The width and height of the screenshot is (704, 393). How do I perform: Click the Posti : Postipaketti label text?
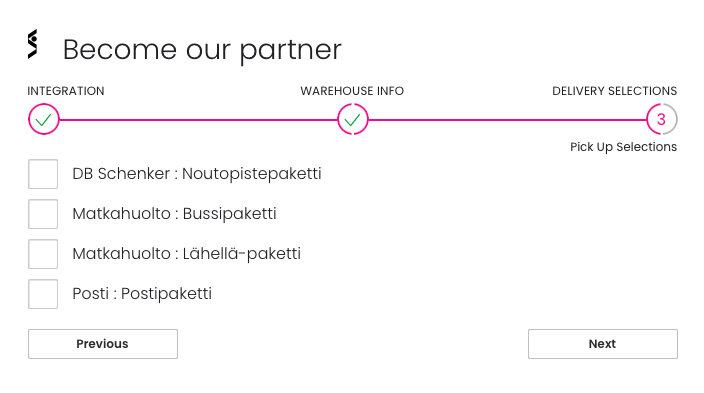[x=142, y=294]
